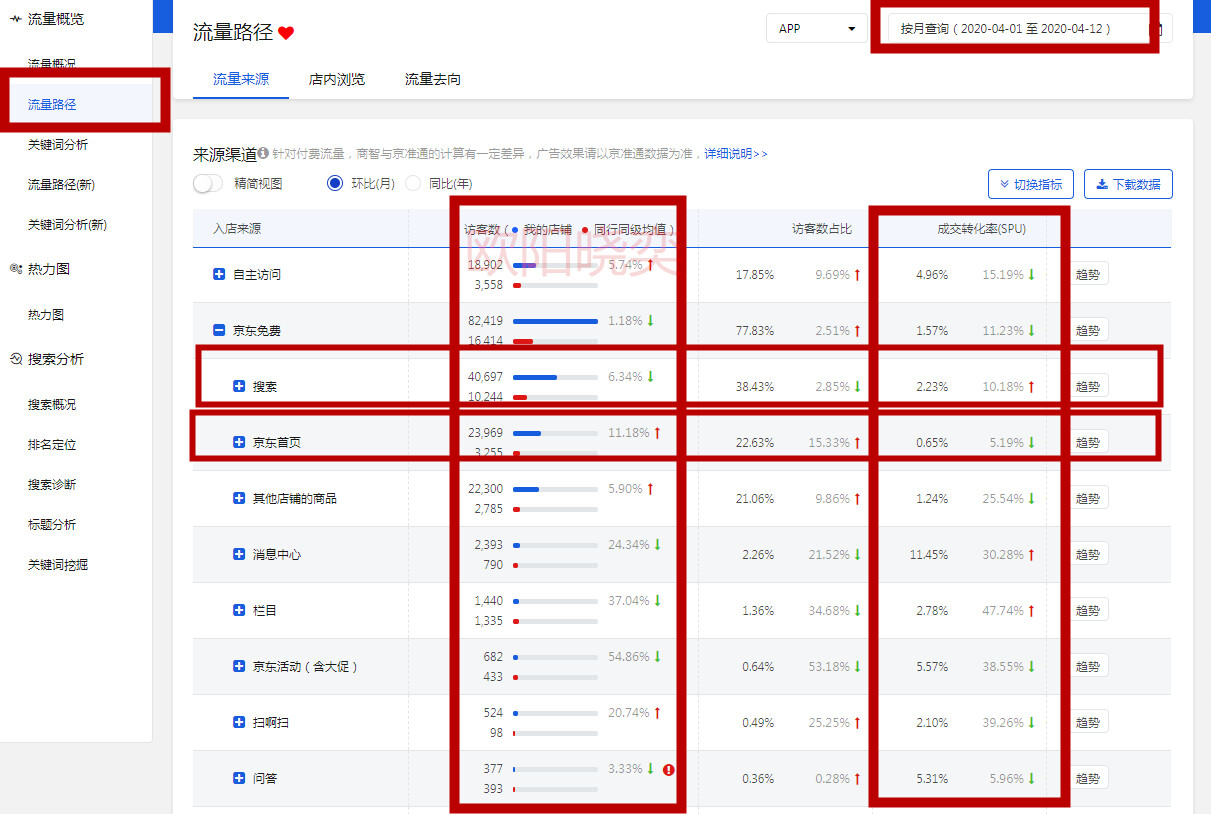Click the blue visitor bar for 京东免费
The height and width of the screenshot is (814, 1211).
555,321
